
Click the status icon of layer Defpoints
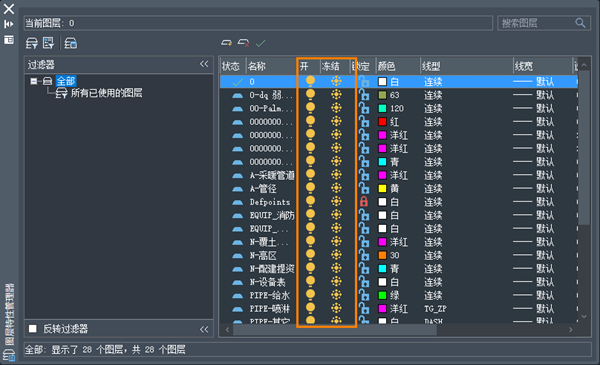[238, 202]
